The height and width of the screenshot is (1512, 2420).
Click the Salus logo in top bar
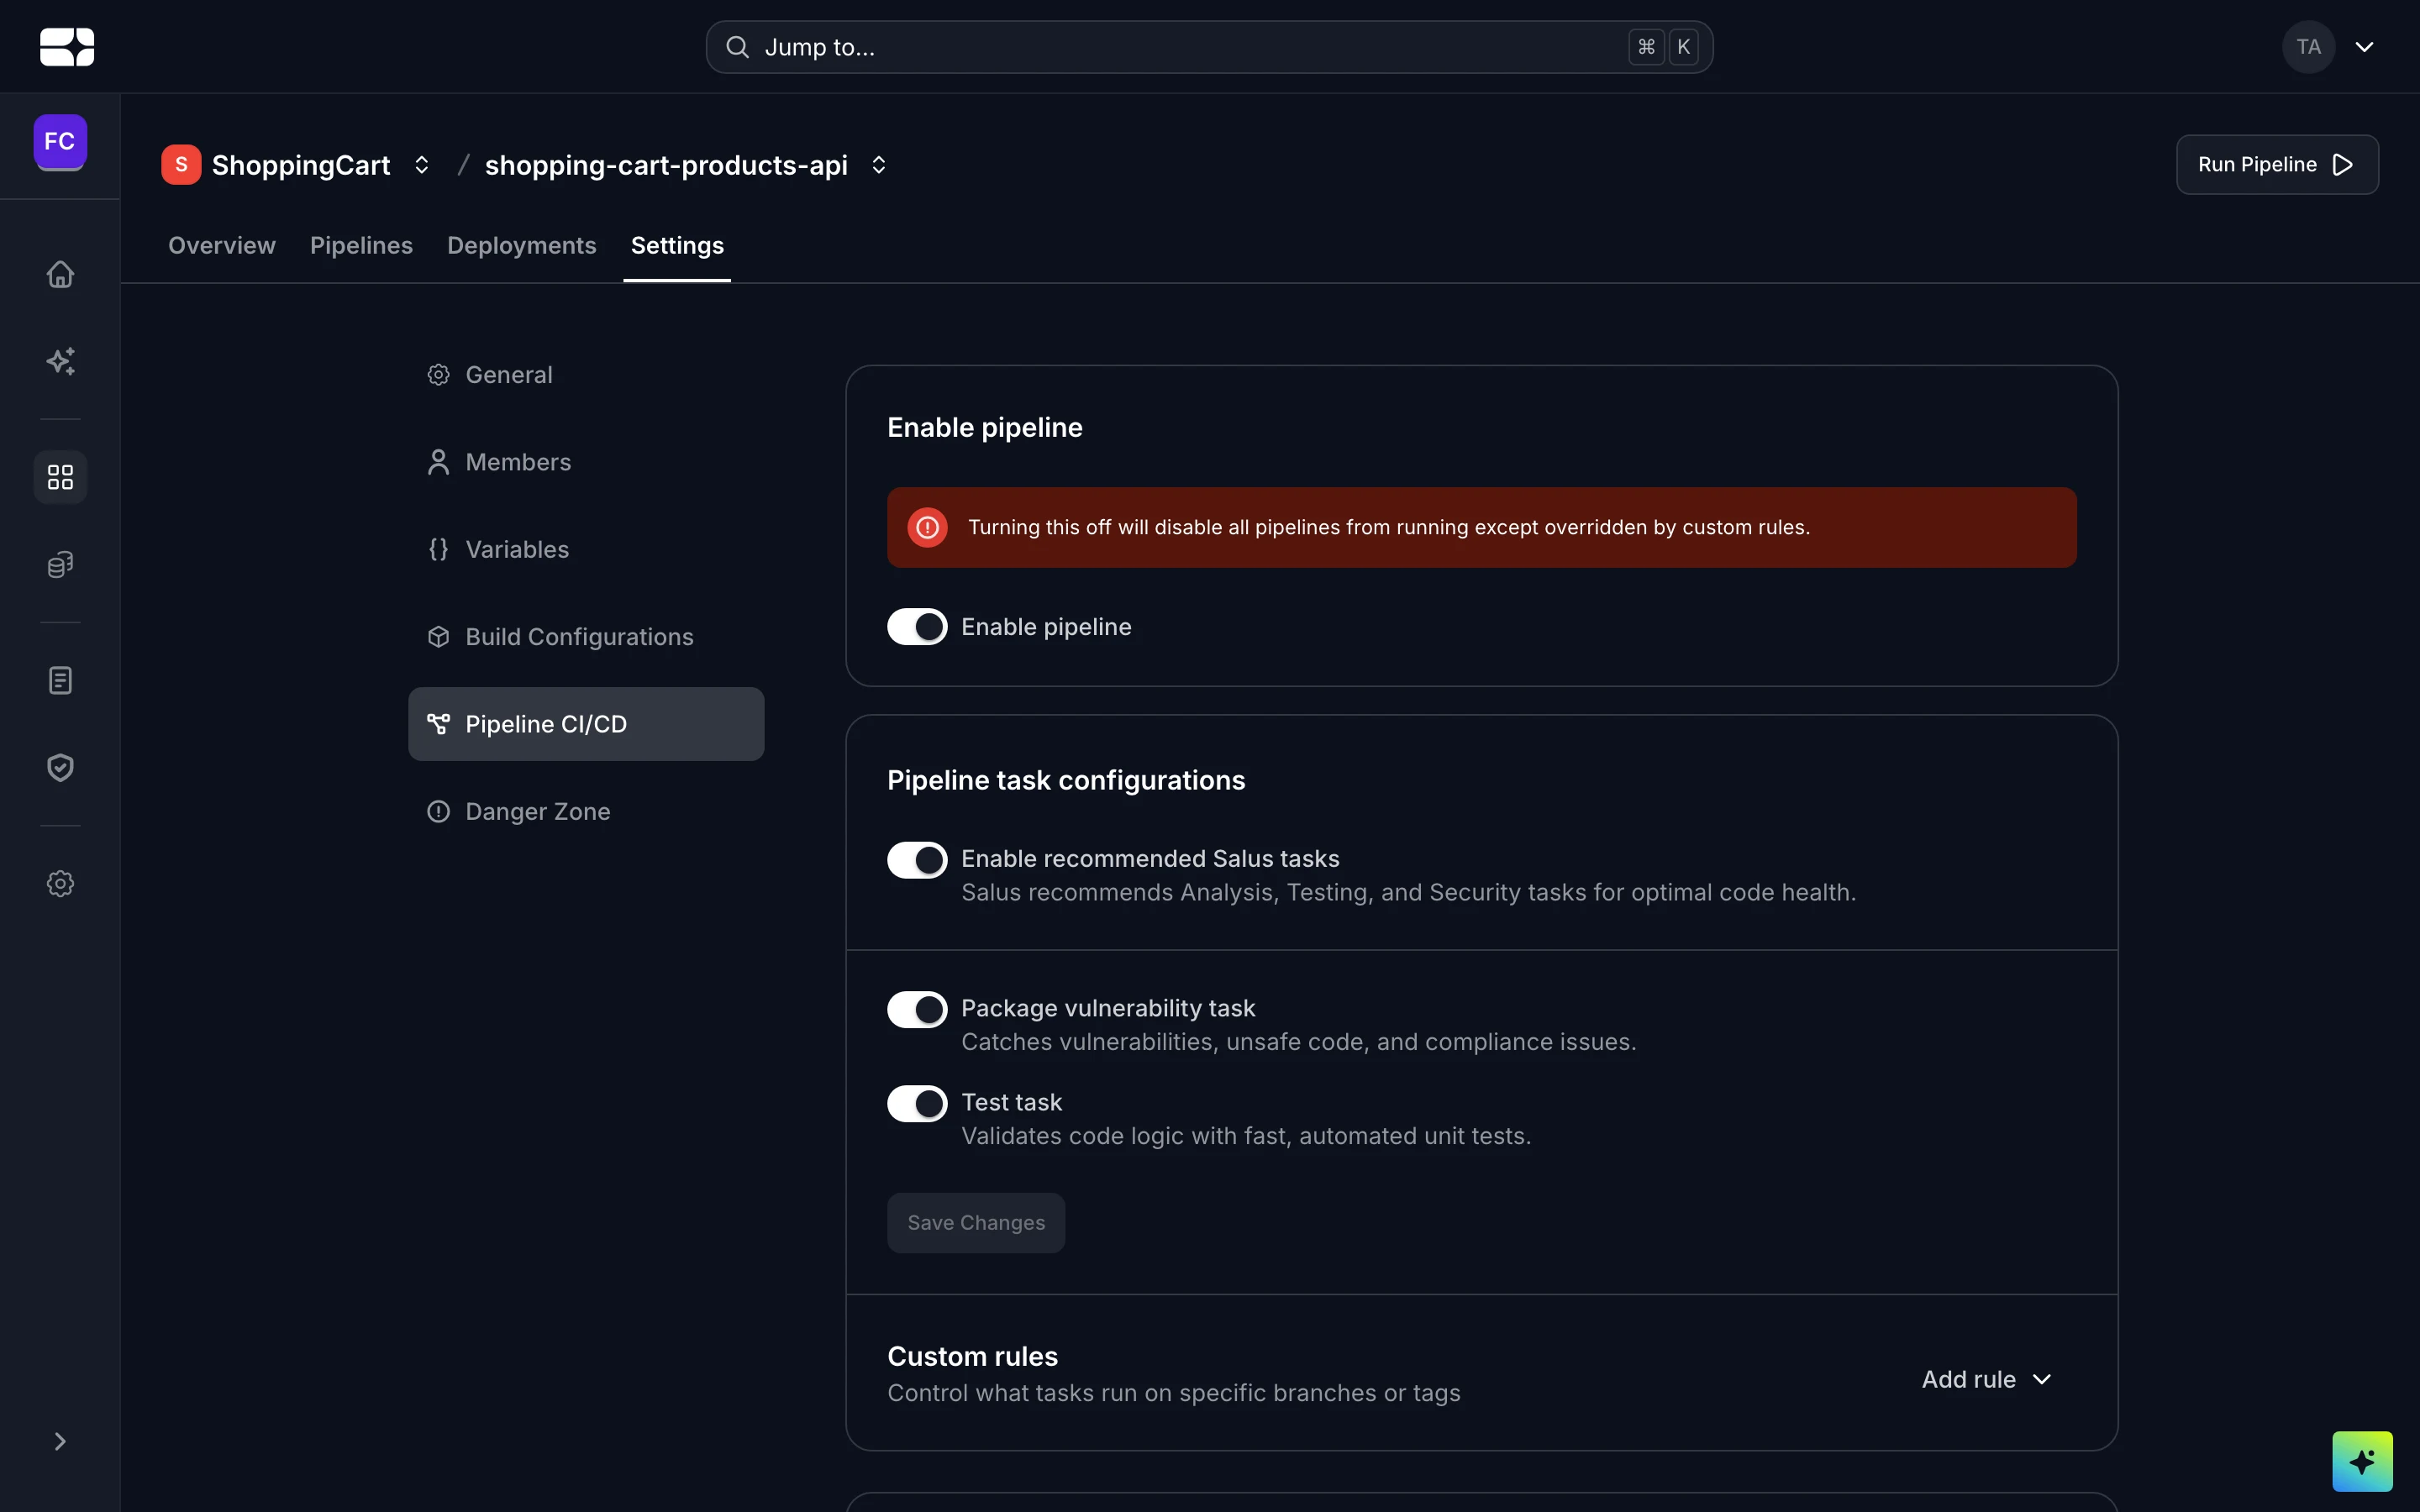point(67,47)
